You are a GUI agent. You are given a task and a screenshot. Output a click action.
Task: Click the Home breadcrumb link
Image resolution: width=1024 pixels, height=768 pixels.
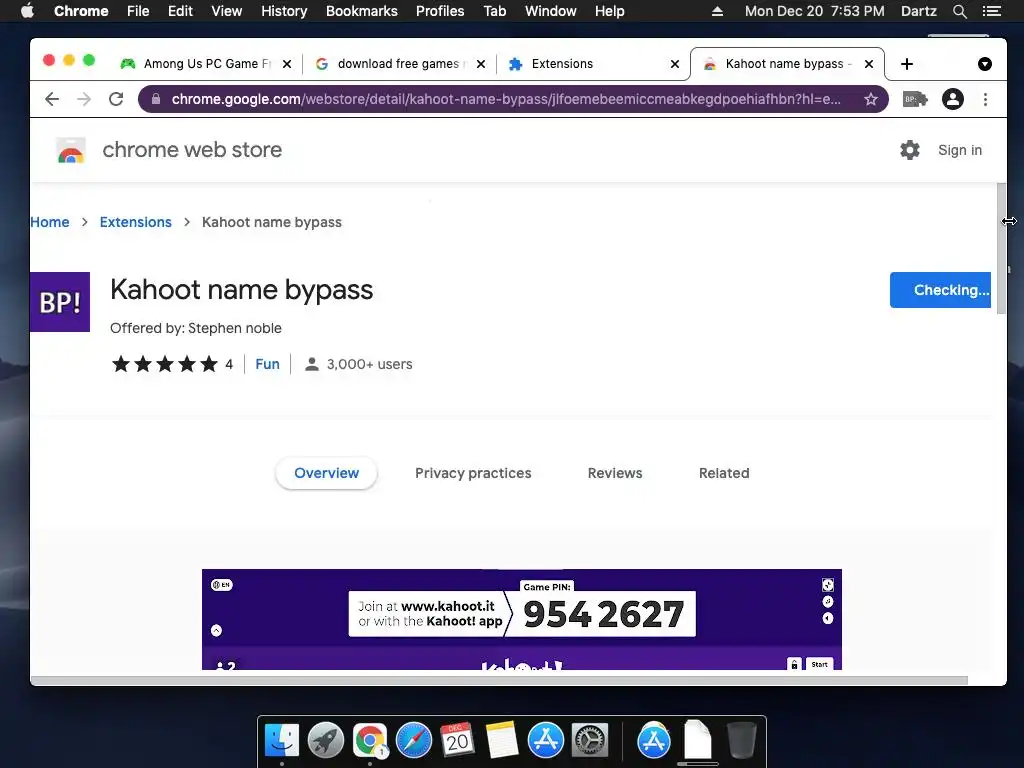[x=50, y=222]
